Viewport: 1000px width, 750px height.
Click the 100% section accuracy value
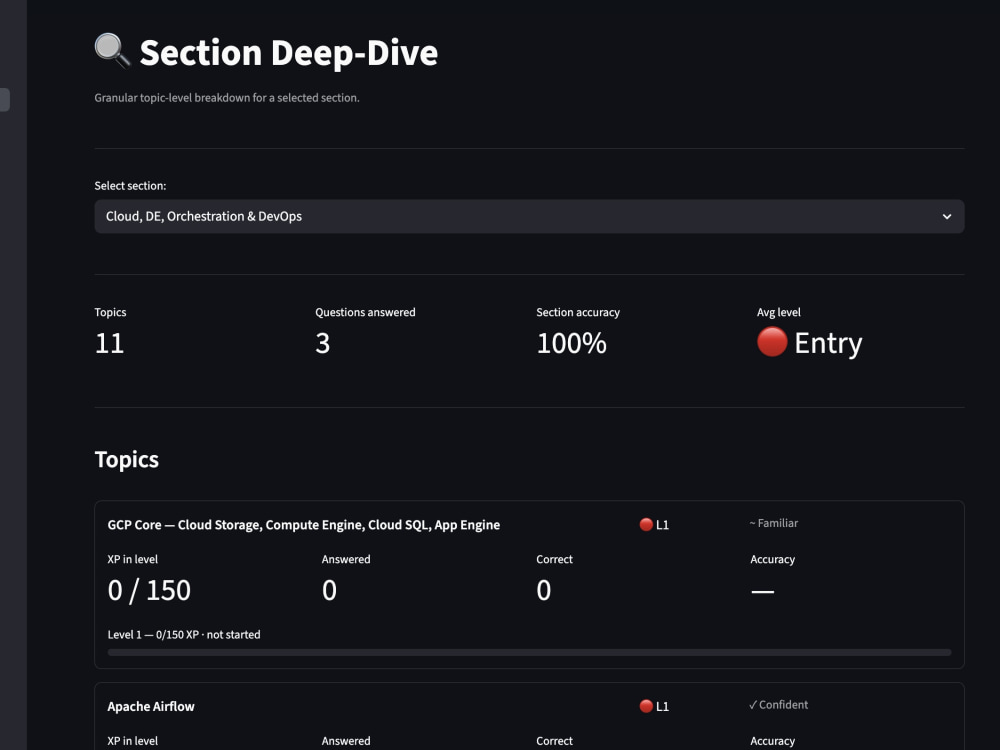click(571, 343)
